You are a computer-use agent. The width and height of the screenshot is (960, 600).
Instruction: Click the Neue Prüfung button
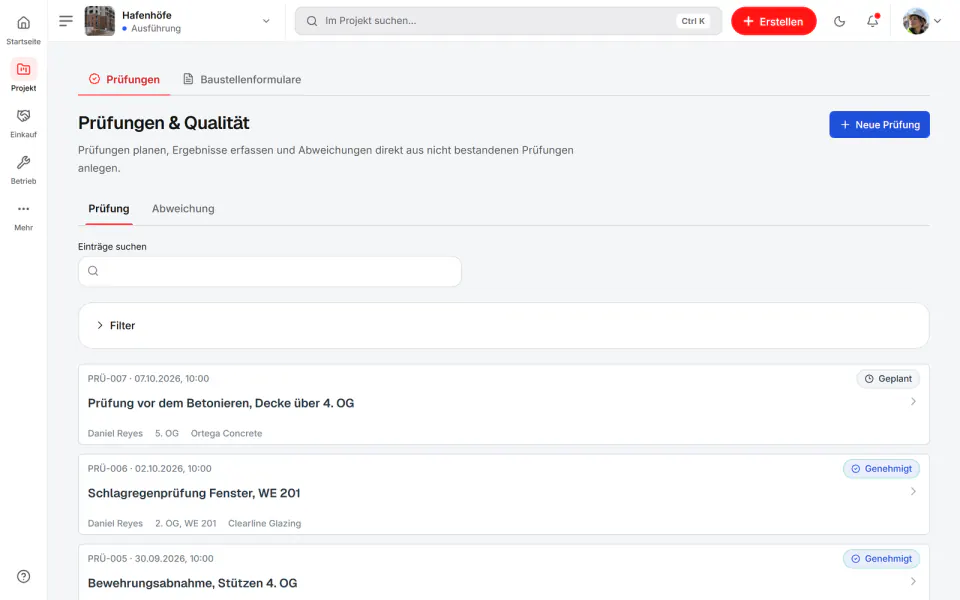click(879, 124)
